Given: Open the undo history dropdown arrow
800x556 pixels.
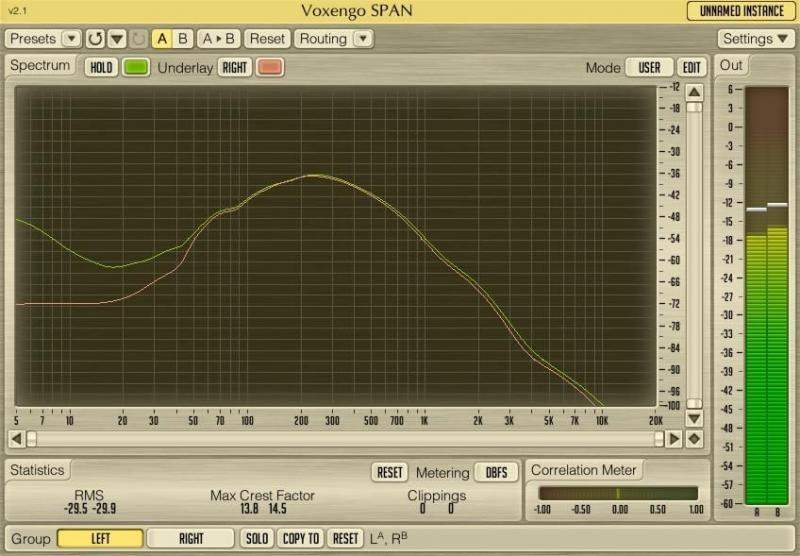Looking at the screenshot, I should click(116, 39).
